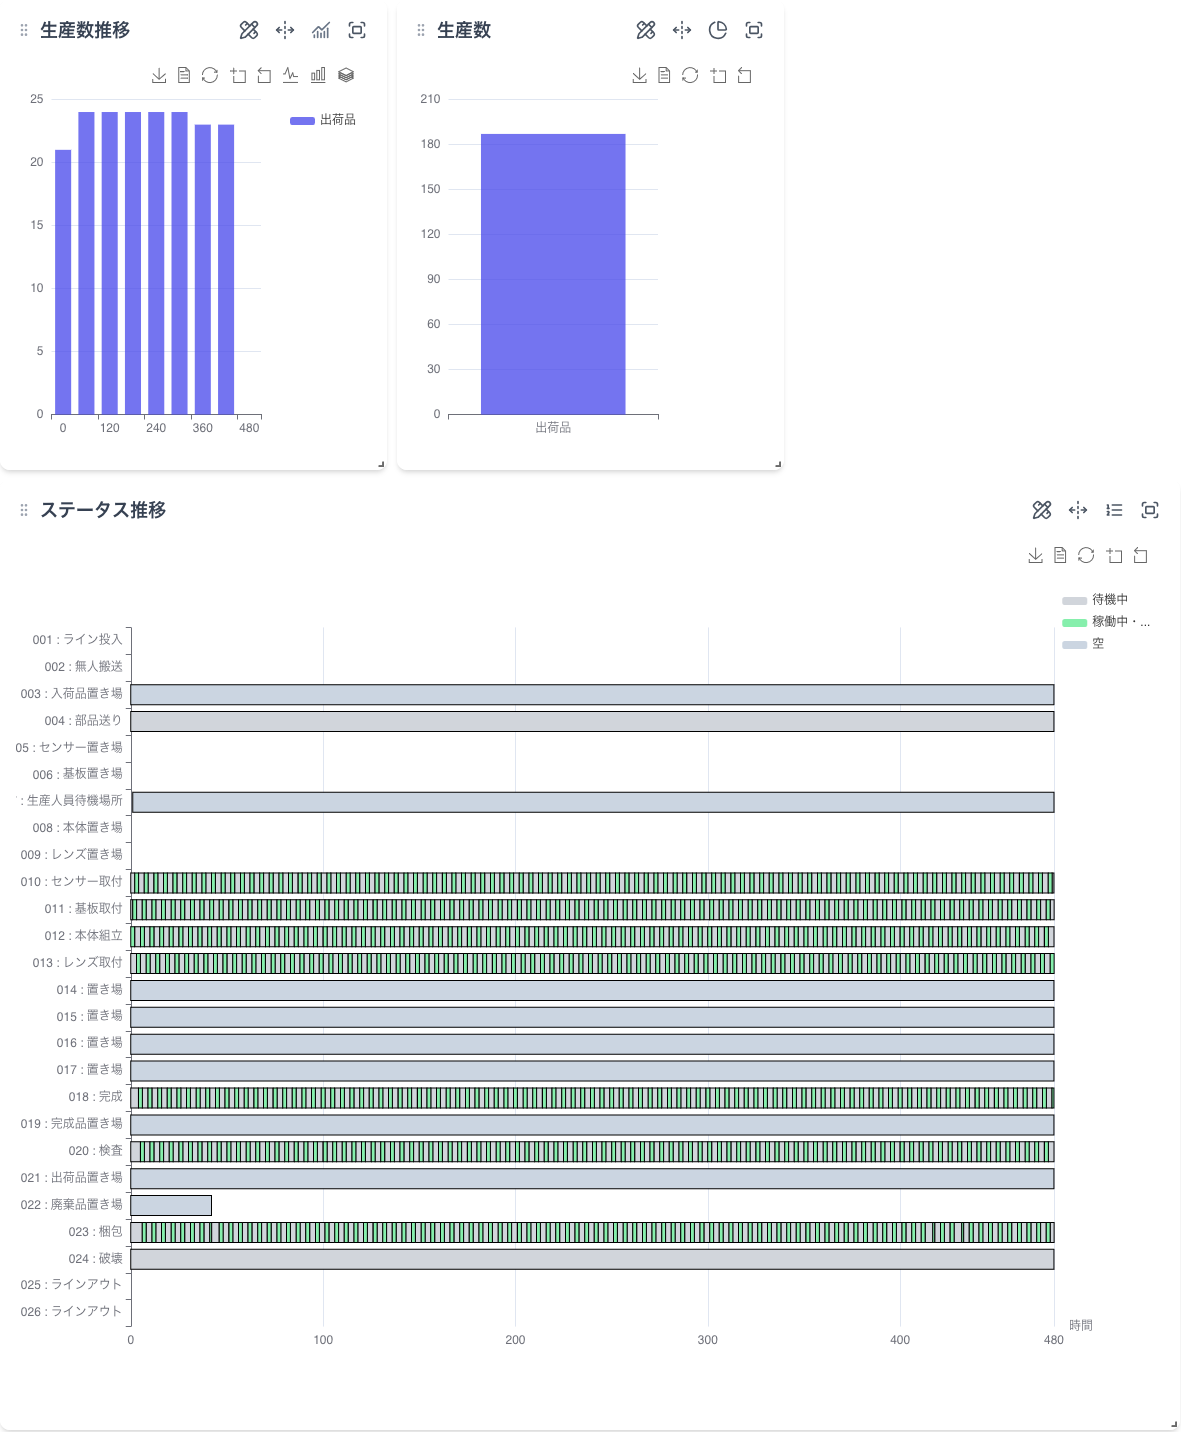Toggle the 待機中 legend entry

1096,600
